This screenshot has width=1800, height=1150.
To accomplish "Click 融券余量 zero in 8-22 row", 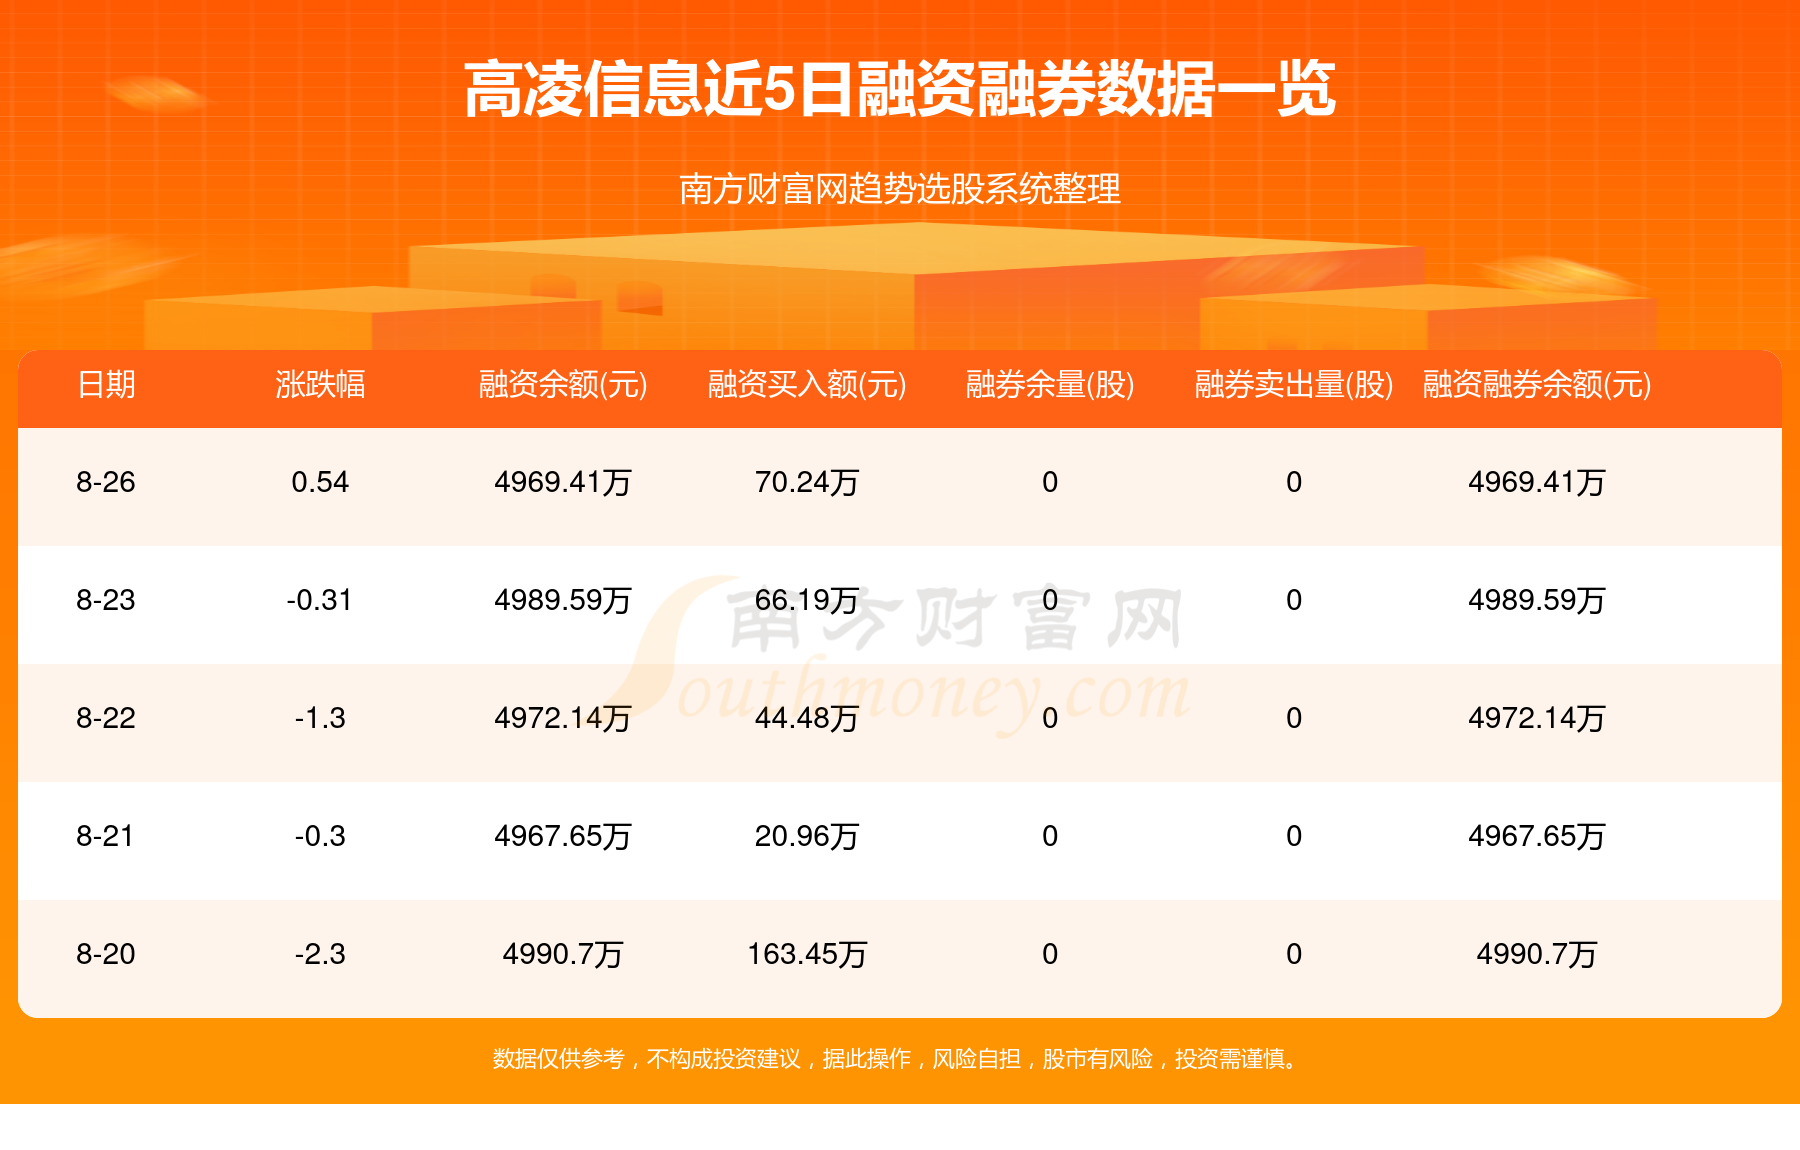I will point(1050,718).
